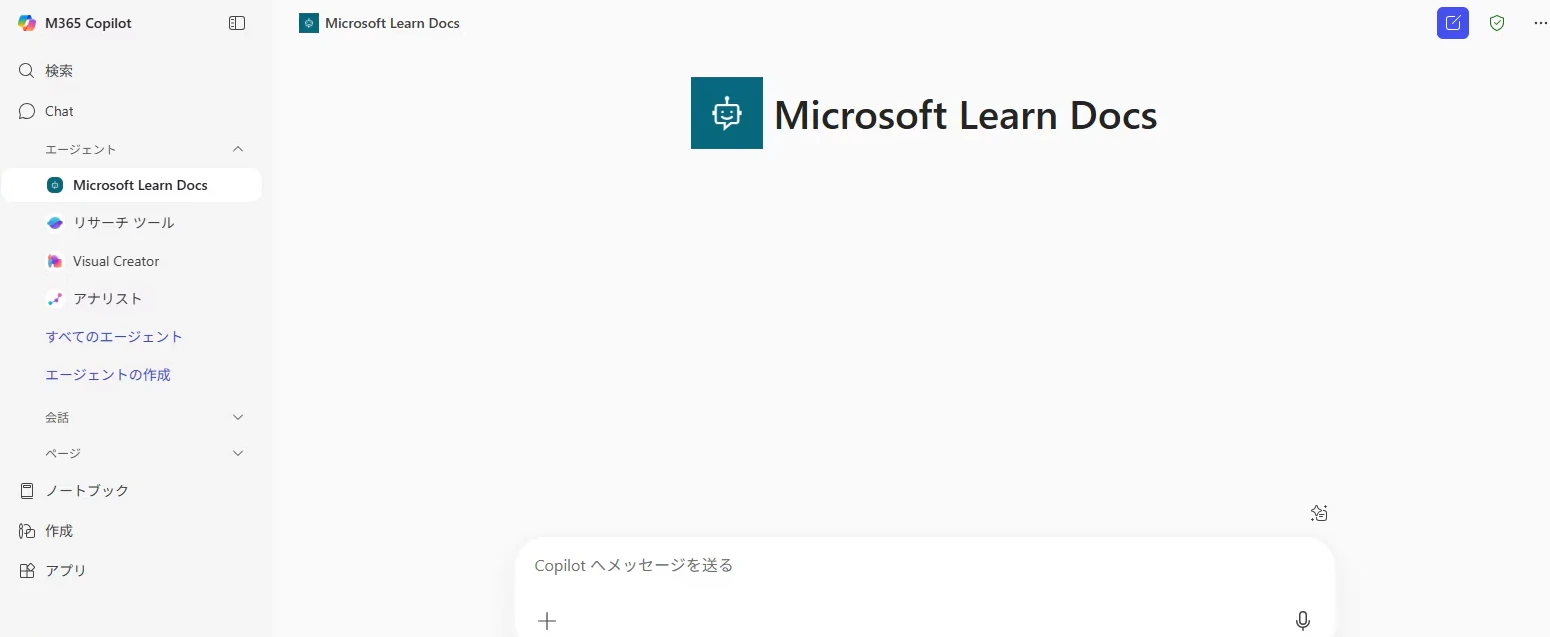Expand the ページ section chevron
1550x637 pixels.
[238, 453]
